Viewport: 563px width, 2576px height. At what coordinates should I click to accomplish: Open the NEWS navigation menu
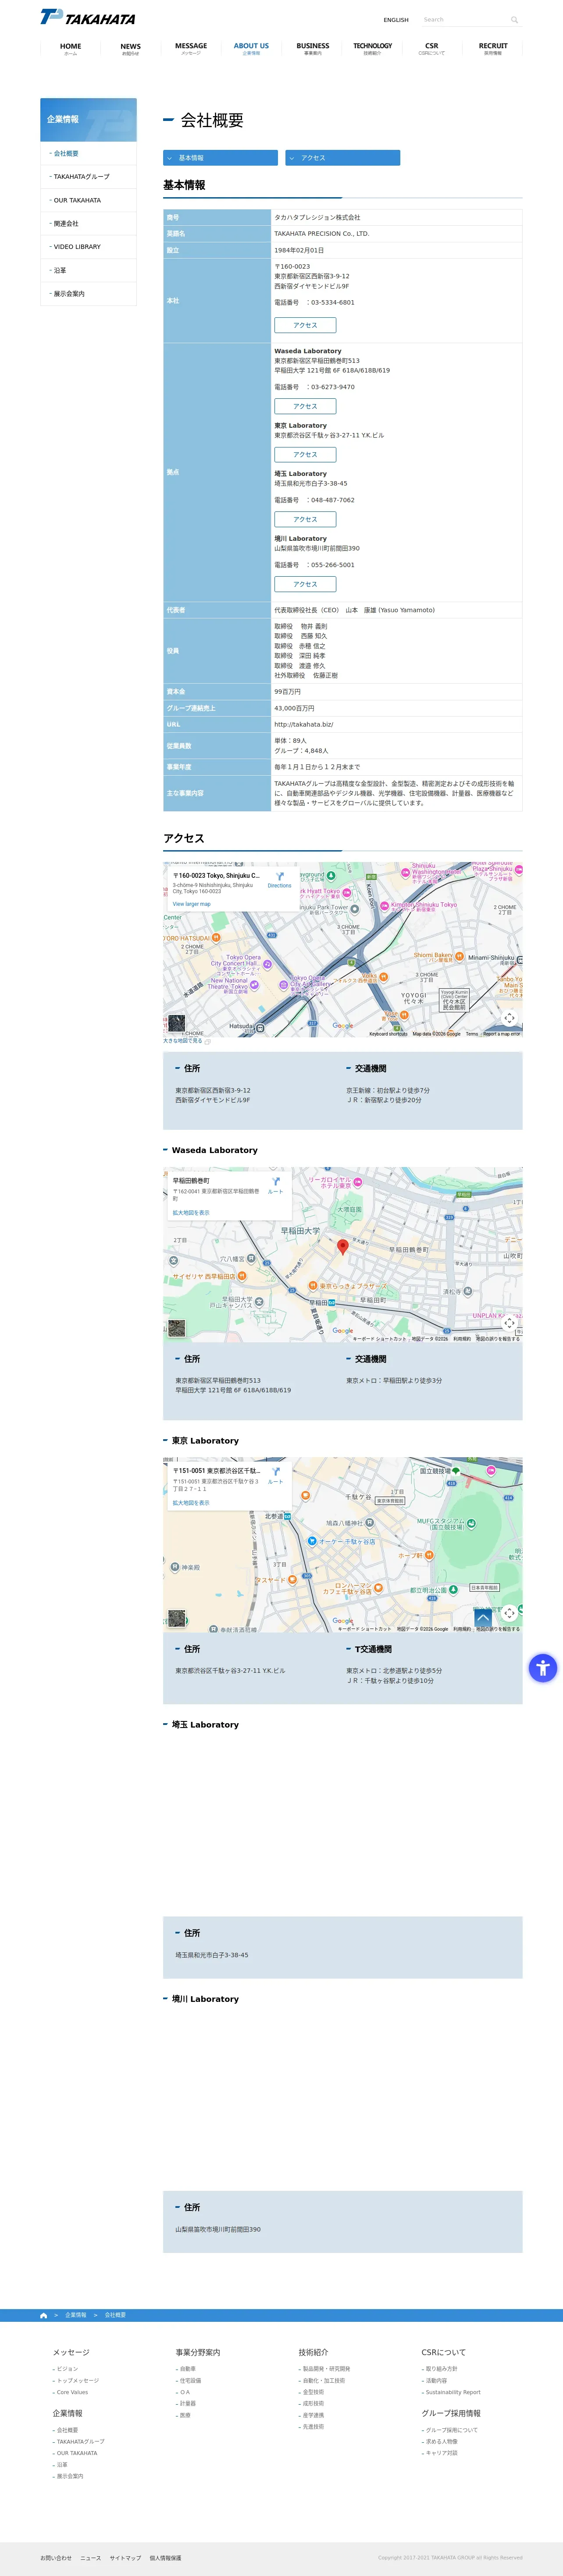point(131,48)
